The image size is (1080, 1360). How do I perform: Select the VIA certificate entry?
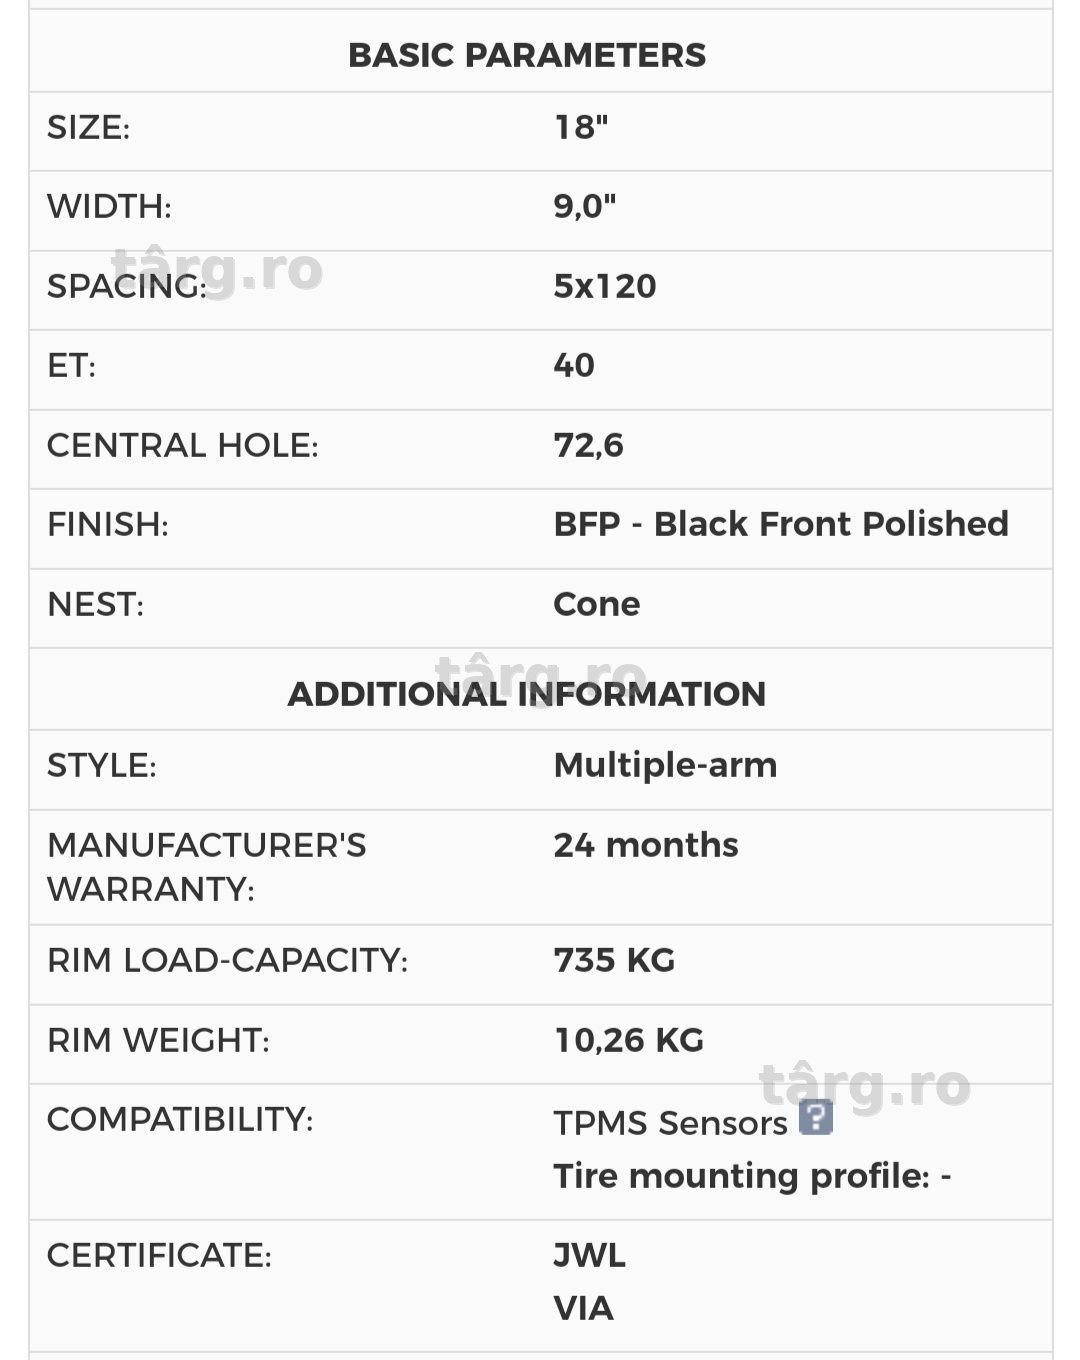point(583,1308)
